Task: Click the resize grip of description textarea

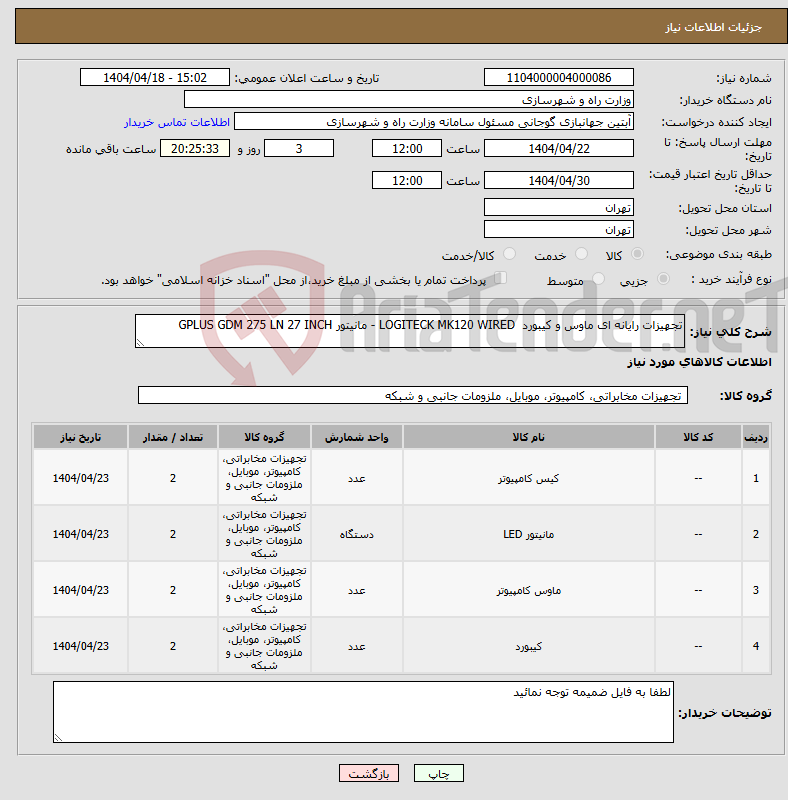Action: [140, 343]
